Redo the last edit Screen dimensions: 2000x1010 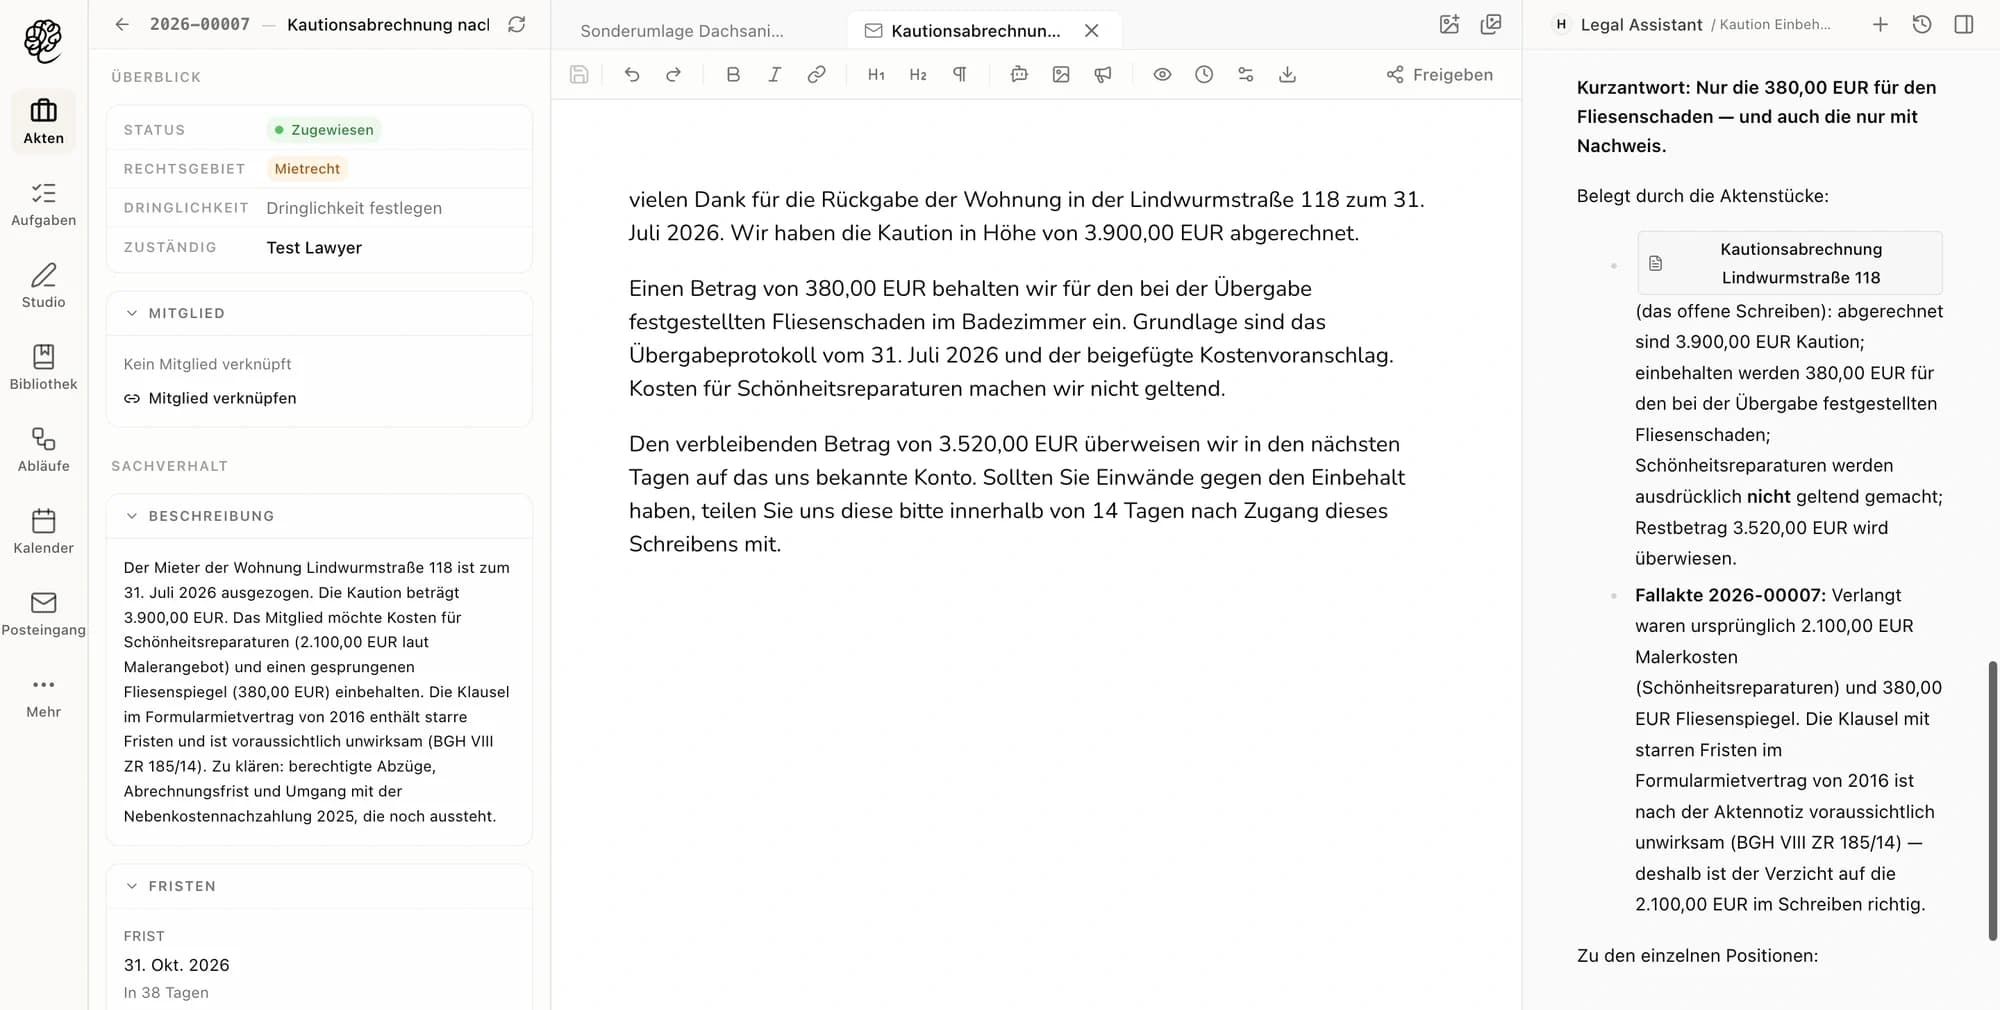coord(673,74)
